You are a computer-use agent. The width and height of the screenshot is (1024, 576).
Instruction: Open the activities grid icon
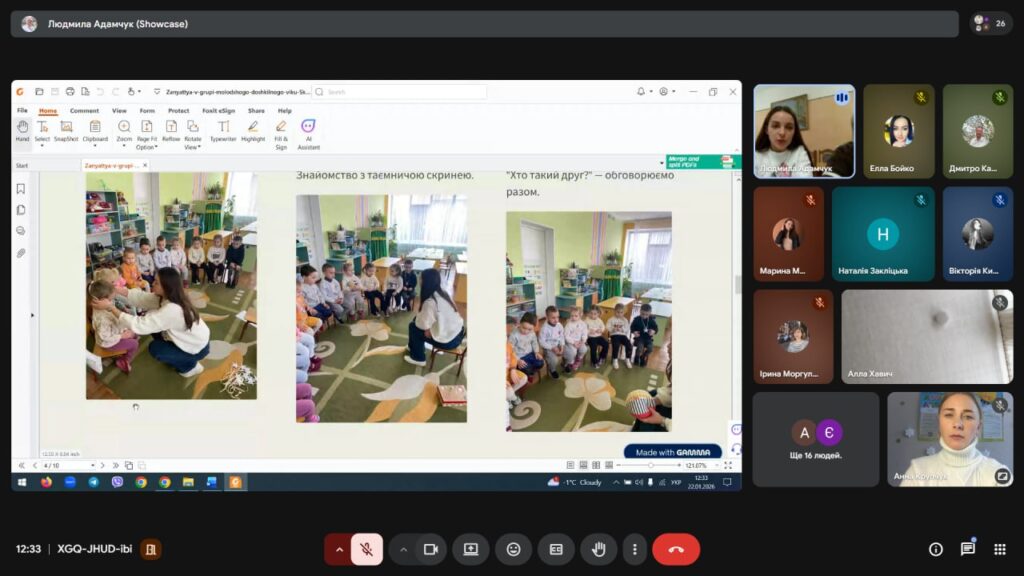(x=999, y=549)
